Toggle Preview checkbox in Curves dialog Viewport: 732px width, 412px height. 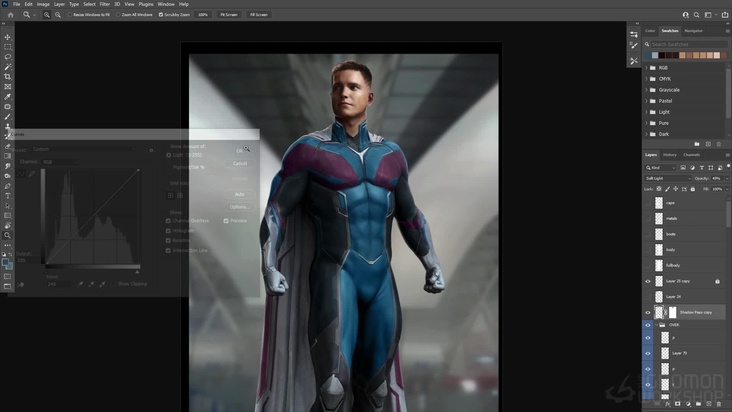[226, 221]
